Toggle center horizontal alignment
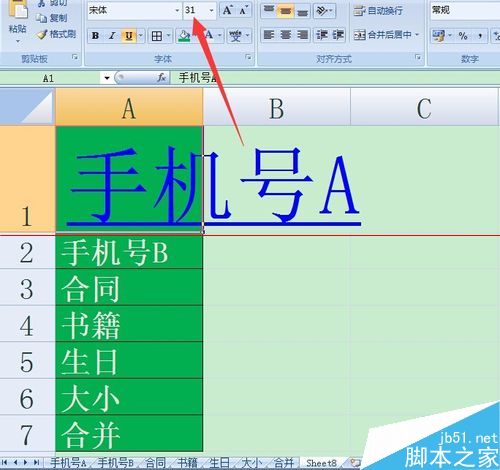This screenshot has width=500, height=470. click(286, 35)
